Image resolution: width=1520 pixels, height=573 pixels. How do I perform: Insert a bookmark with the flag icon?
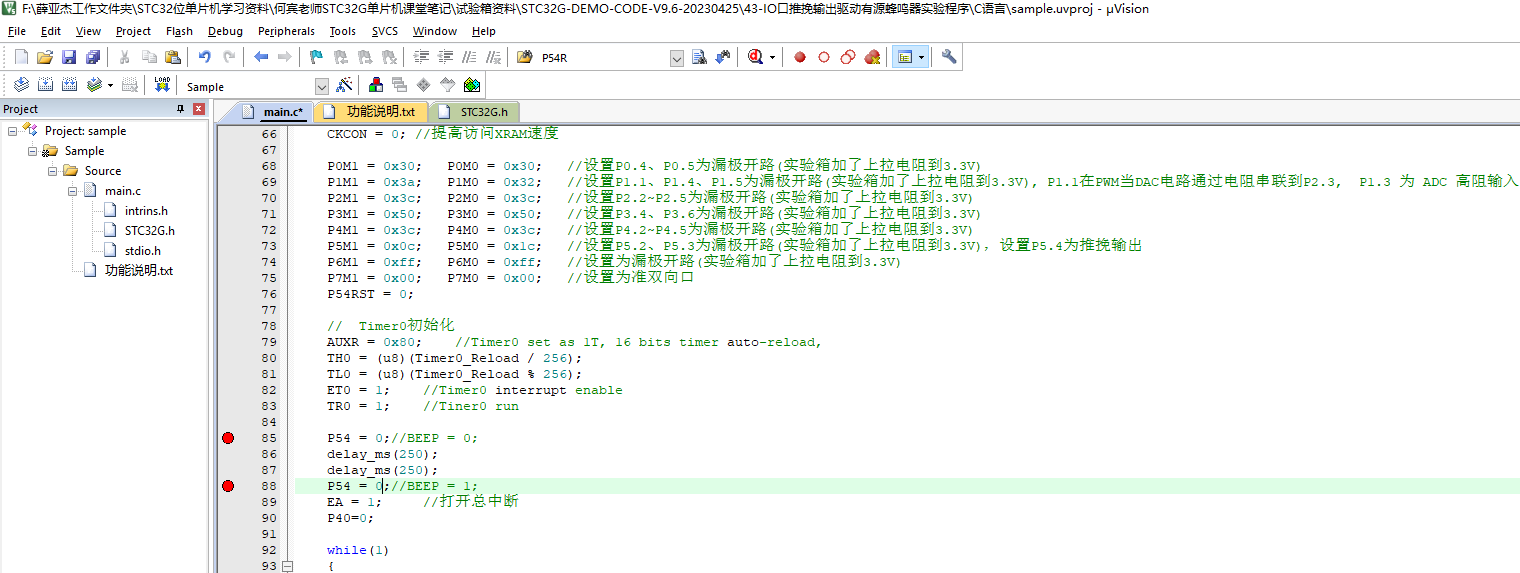[x=316, y=57]
